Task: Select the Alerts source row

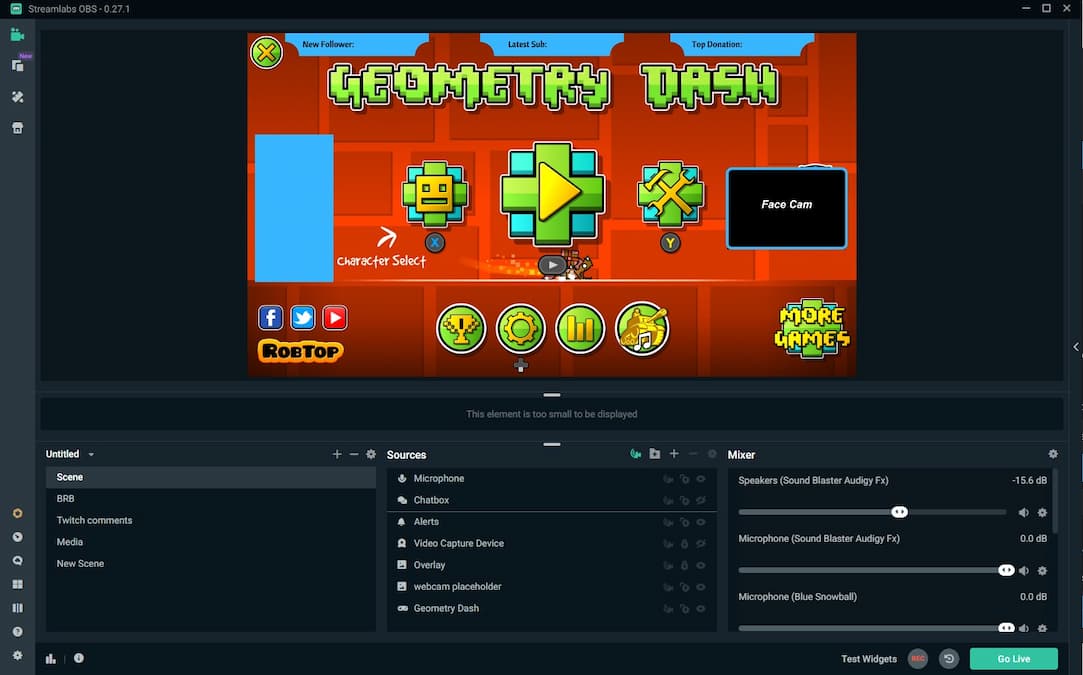Action: click(x=551, y=522)
